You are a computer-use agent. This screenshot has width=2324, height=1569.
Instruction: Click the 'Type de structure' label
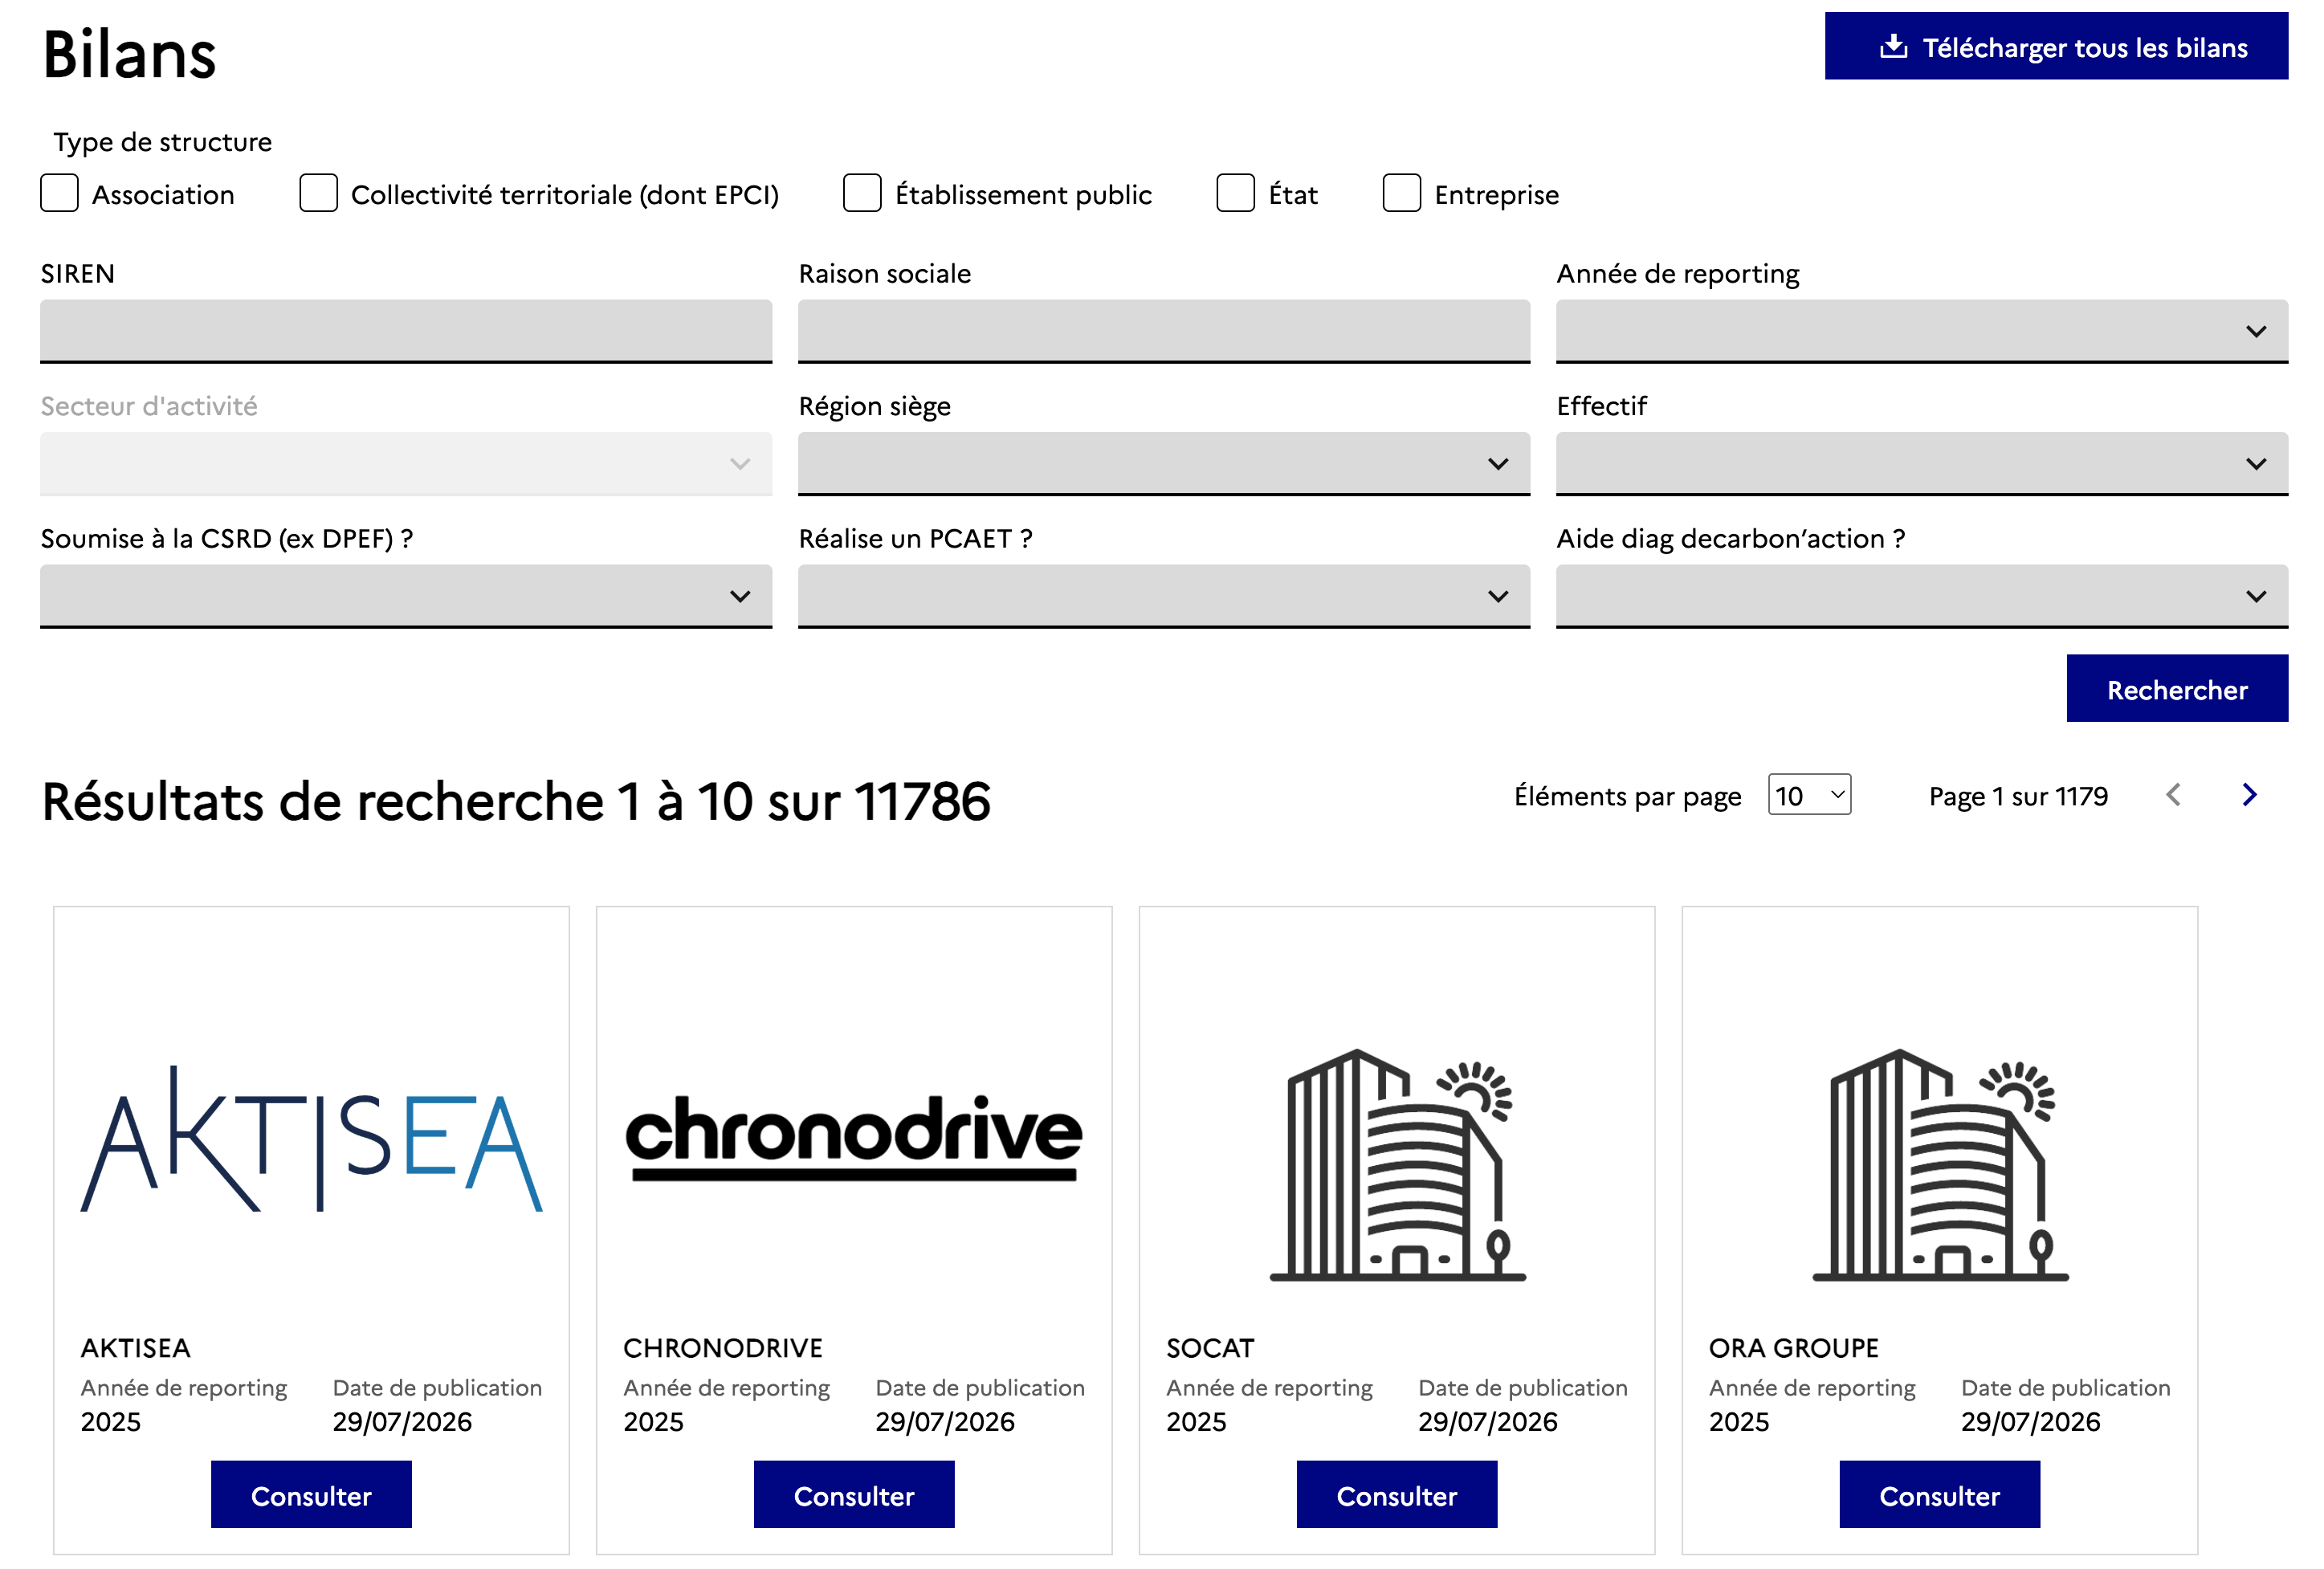click(162, 142)
